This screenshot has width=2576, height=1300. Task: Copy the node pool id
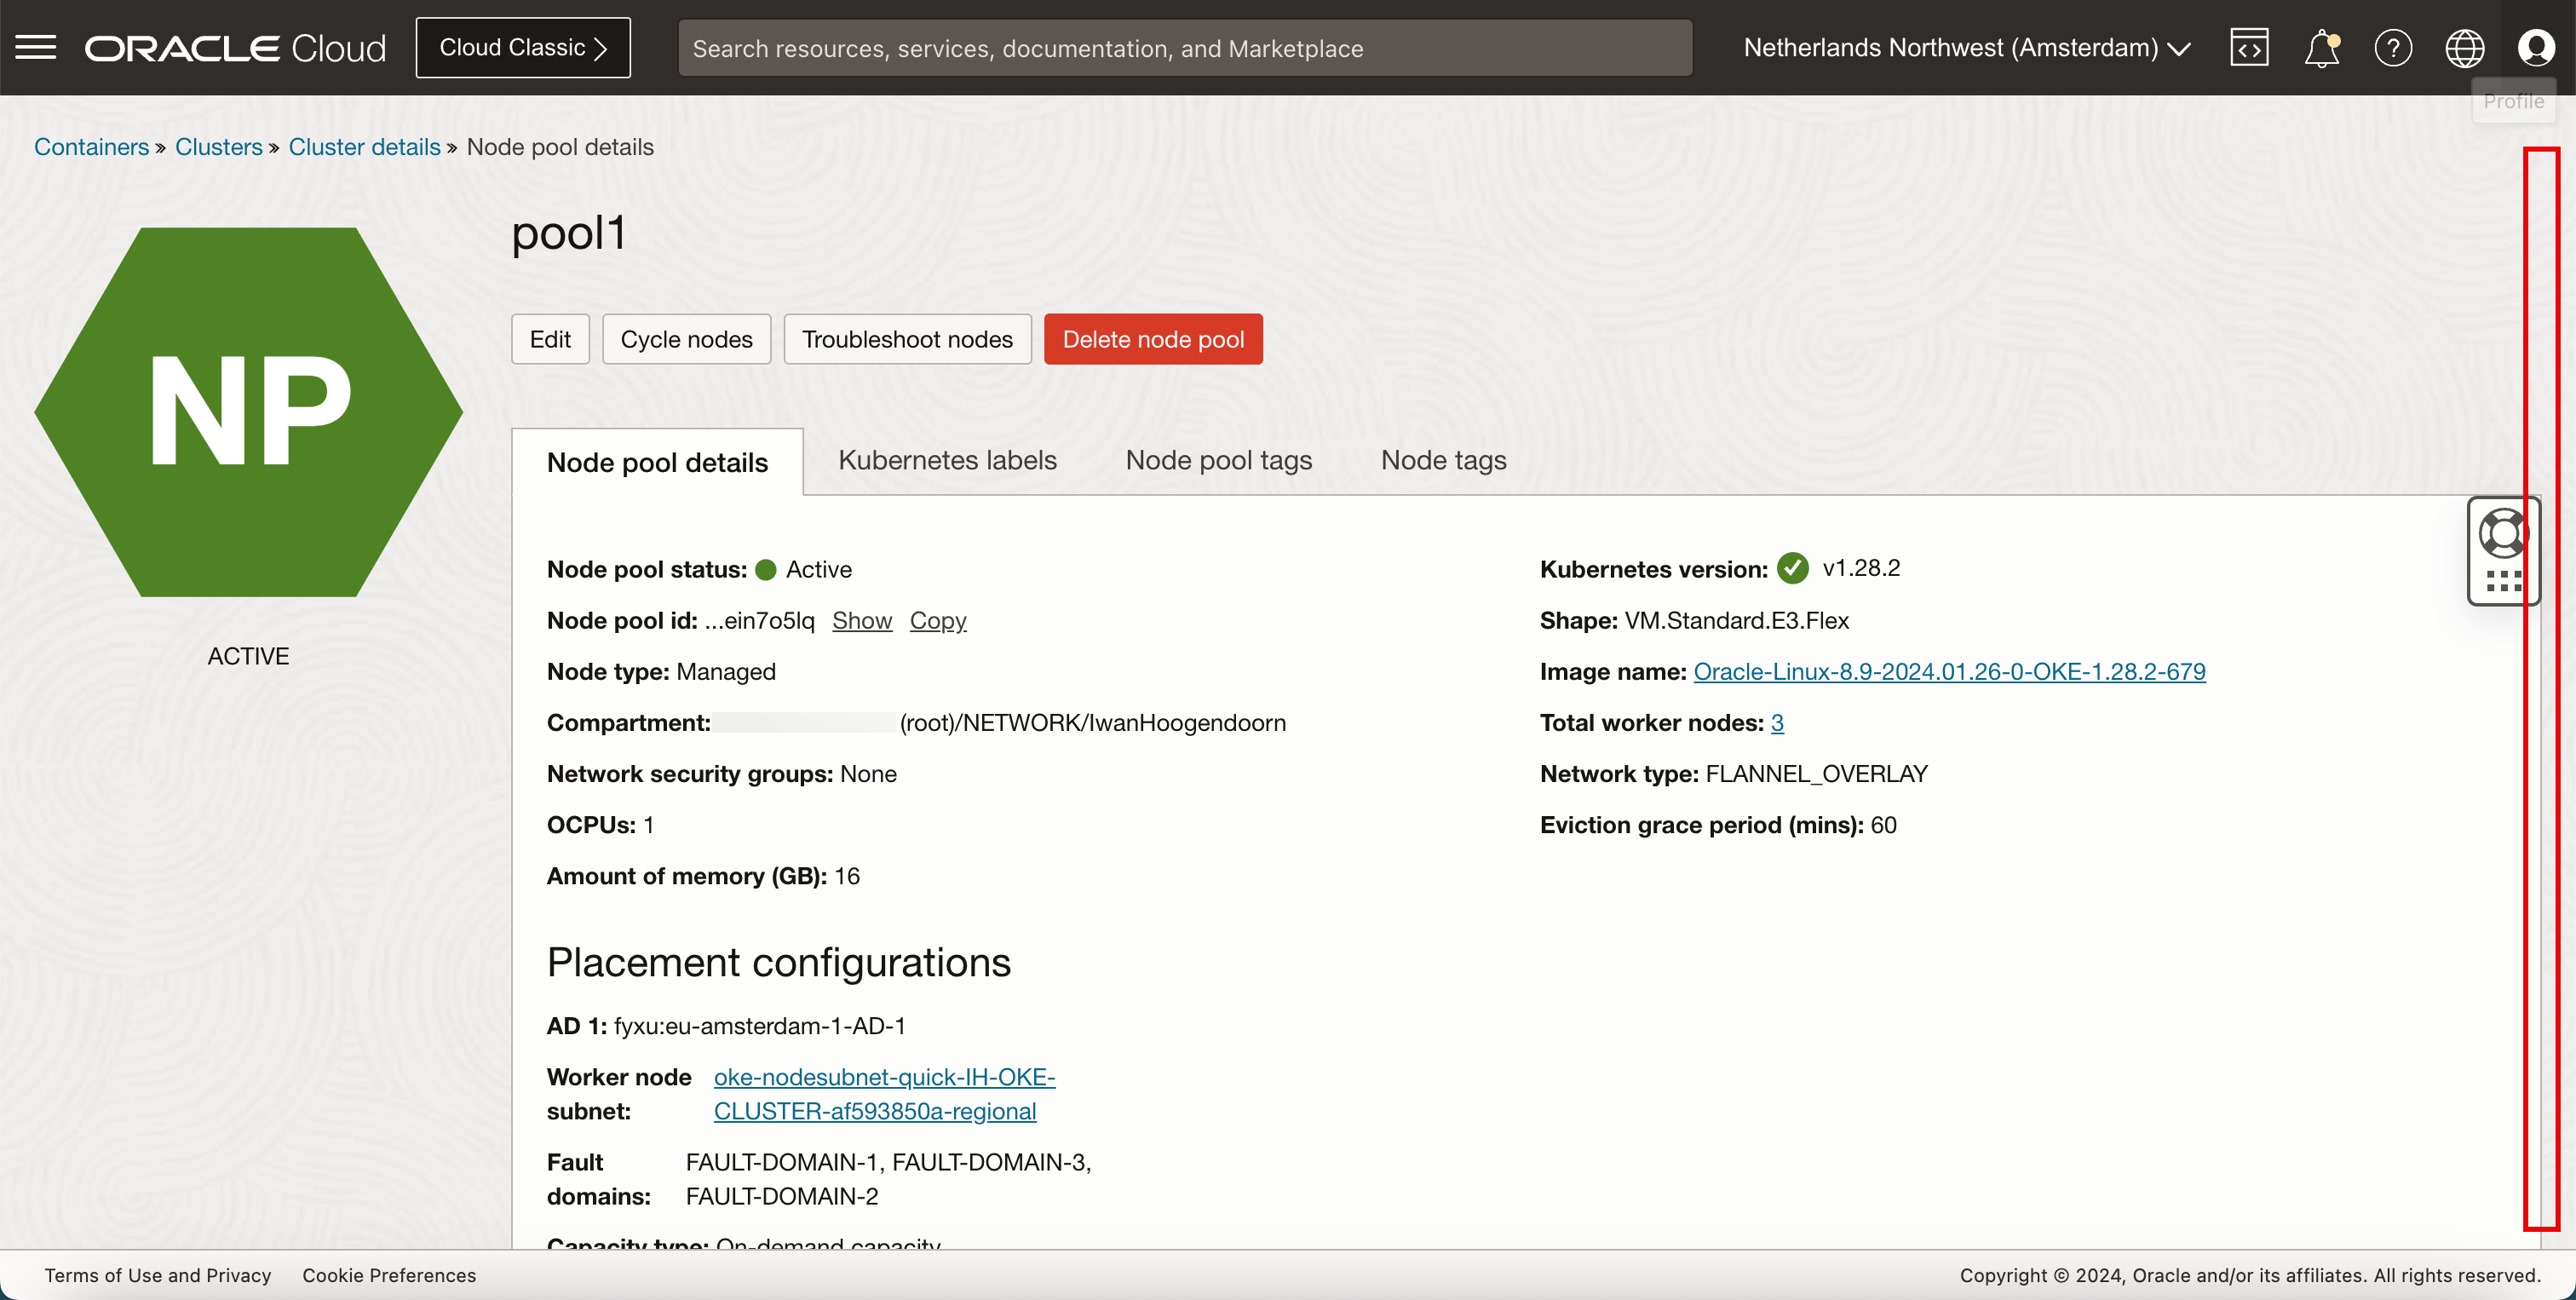[937, 620]
